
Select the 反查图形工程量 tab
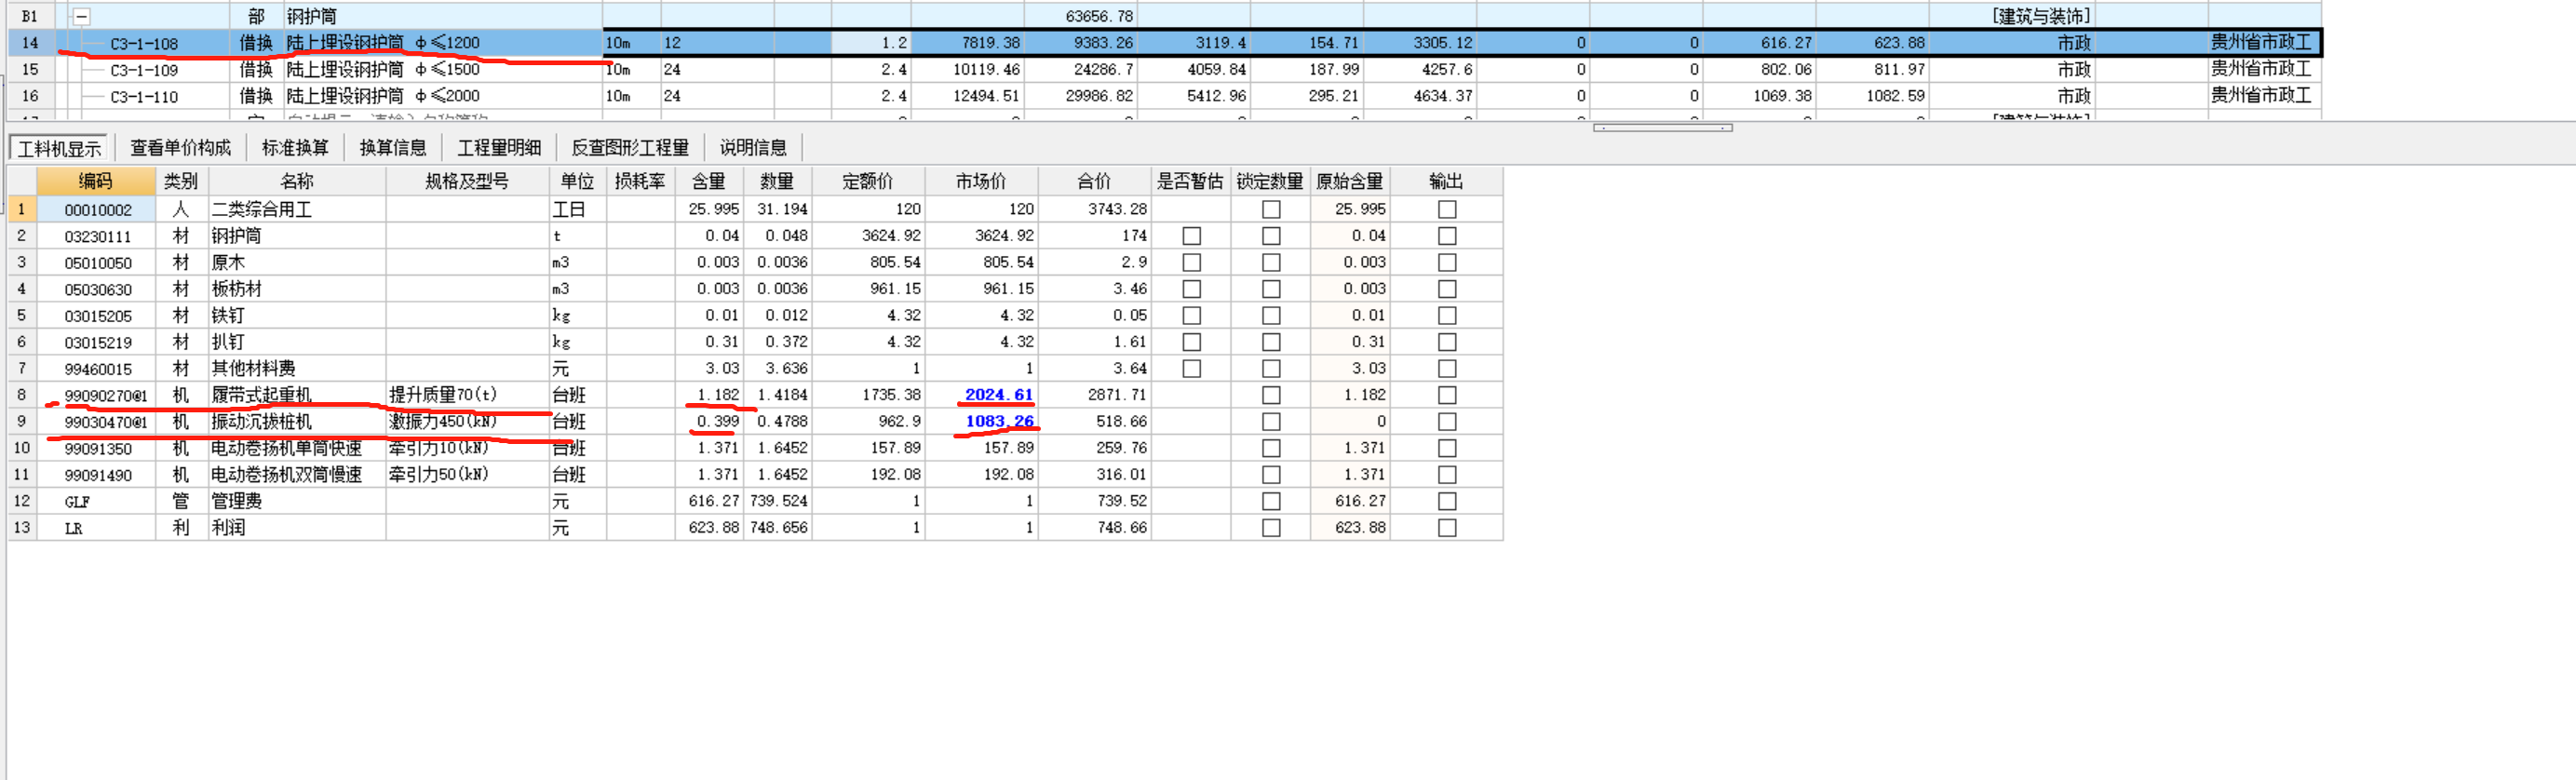coord(630,148)
